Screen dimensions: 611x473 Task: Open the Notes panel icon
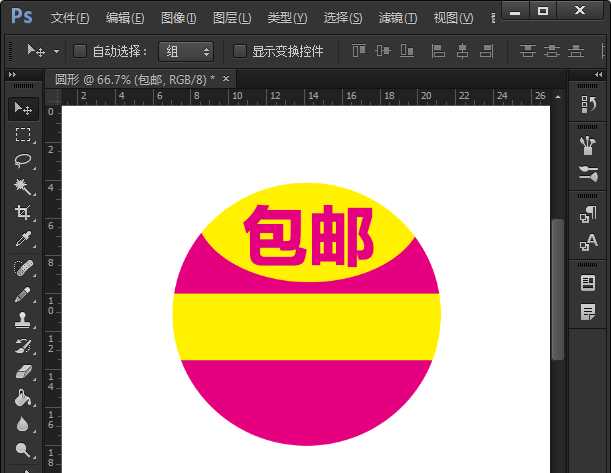tap(588, 312)
